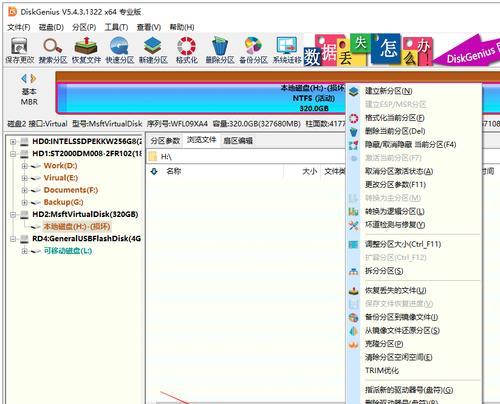Collapse the RD4:GeneralUSBFlashDisk node
This screenshot has height=404, width=500.
(x=13, y=239)
